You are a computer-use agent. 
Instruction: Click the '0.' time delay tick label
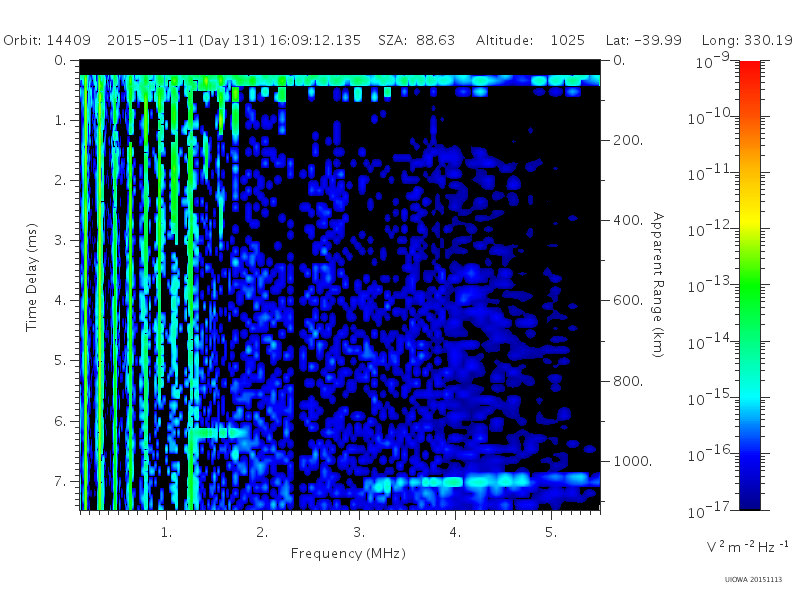60,61
